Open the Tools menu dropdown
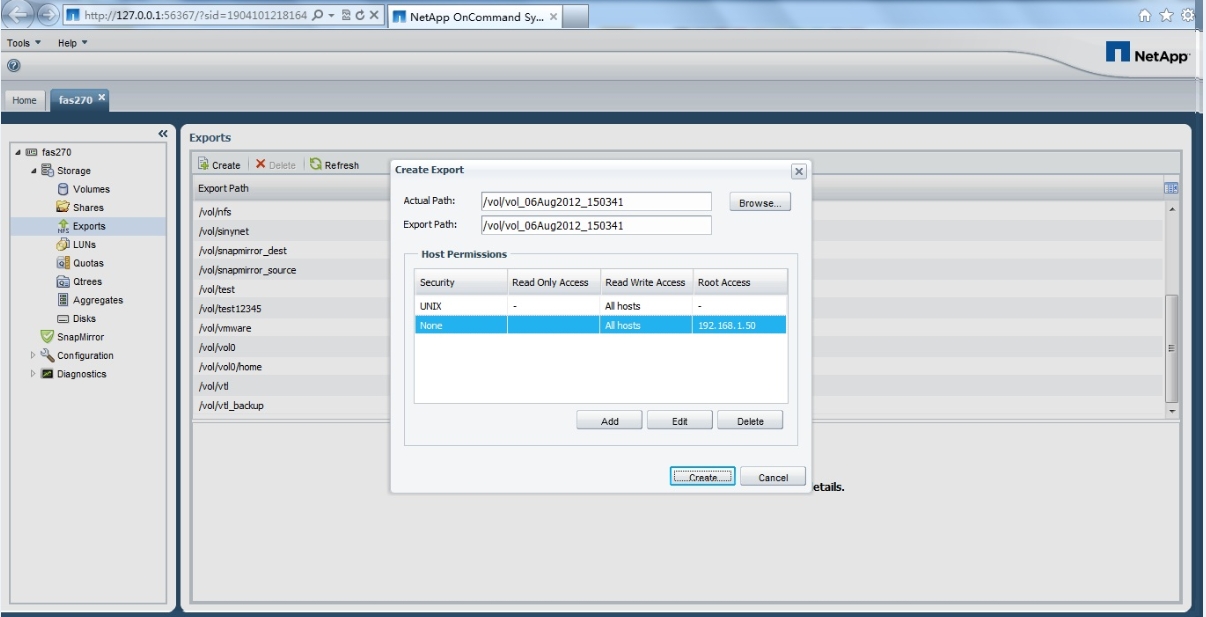 point(24,43)
